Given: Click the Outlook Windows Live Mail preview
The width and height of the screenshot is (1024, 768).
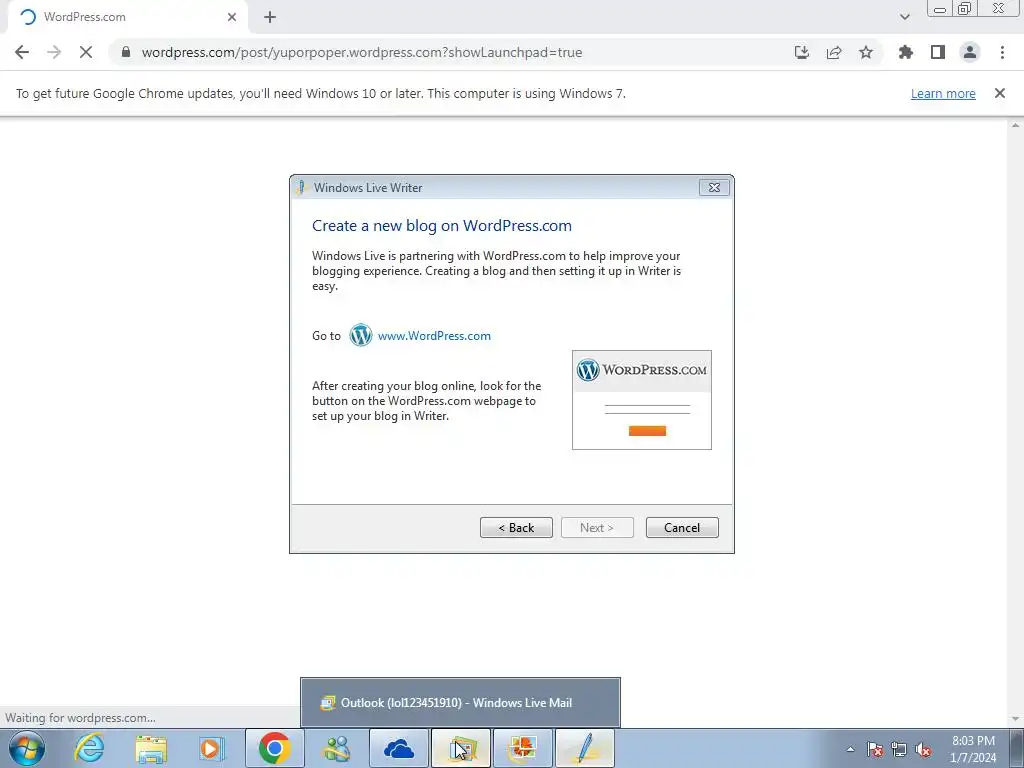Looking at the screenshot, I should click(x=460, y=703).
